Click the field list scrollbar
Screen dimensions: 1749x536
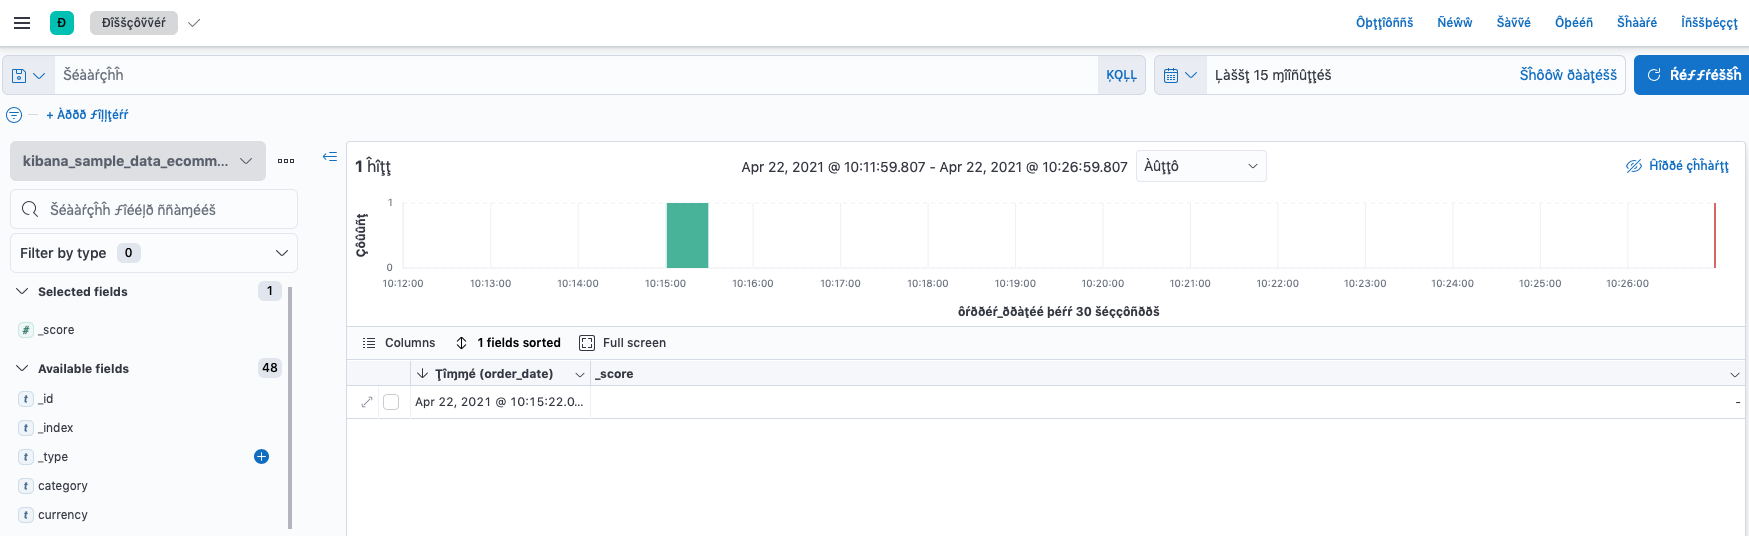pyautogui.click(x=290, y=407)
